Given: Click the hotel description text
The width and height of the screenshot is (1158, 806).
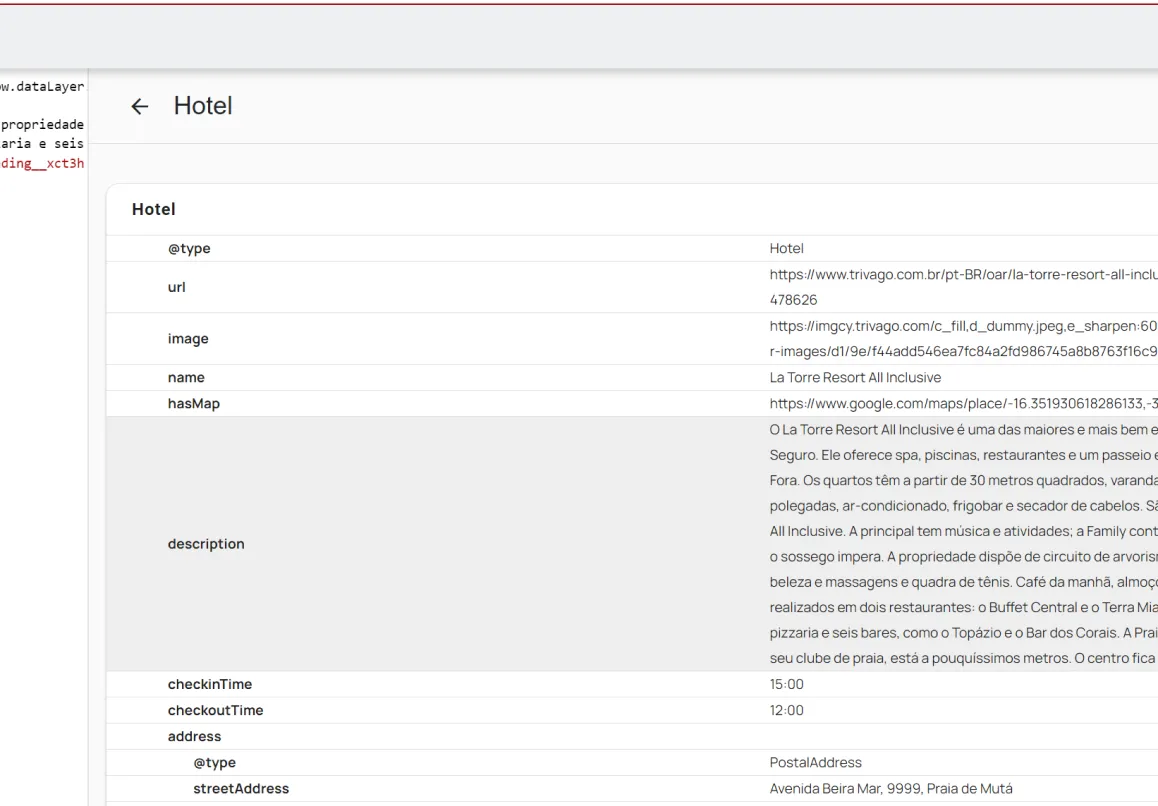Looking at the screenshot, I should pyautogui.click(x=962, y=544).
